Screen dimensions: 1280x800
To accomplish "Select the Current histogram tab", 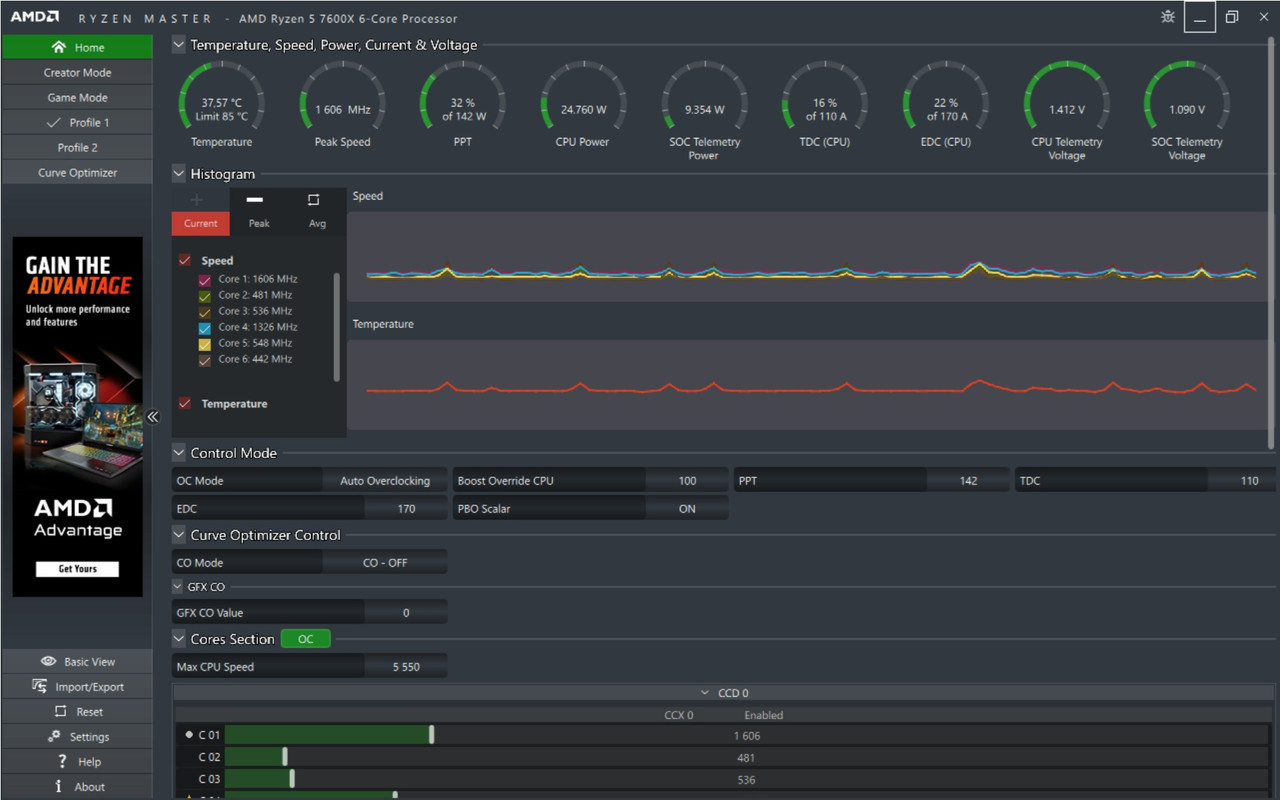I will point(200,223).
